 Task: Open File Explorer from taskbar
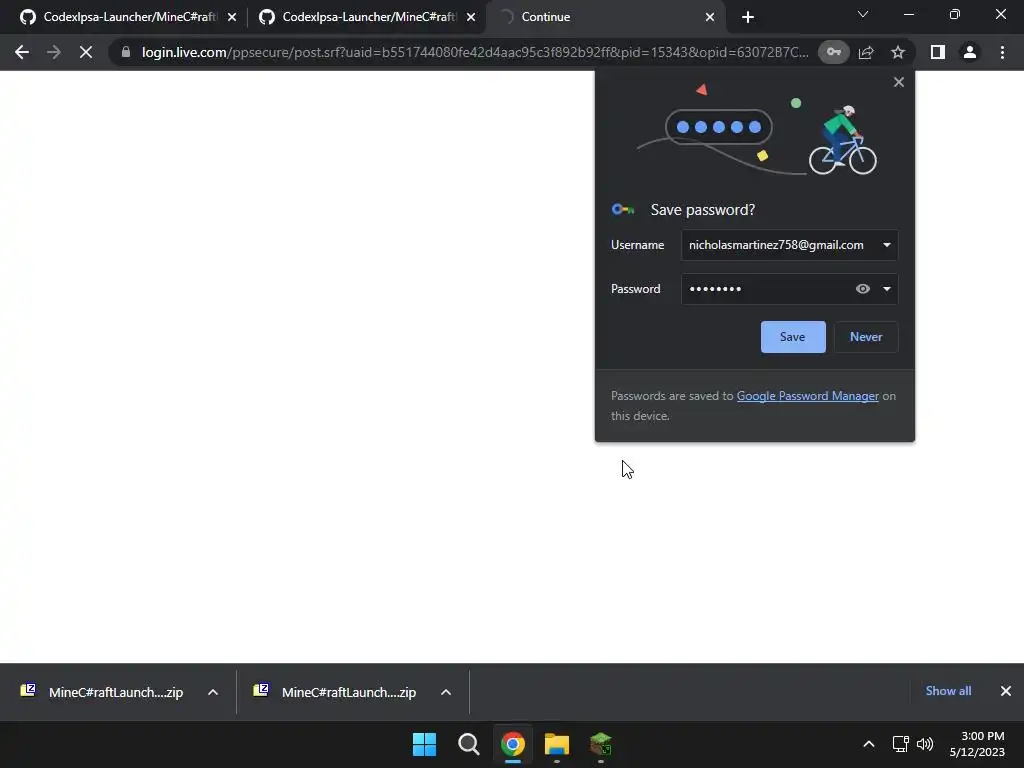click(556, 744)
